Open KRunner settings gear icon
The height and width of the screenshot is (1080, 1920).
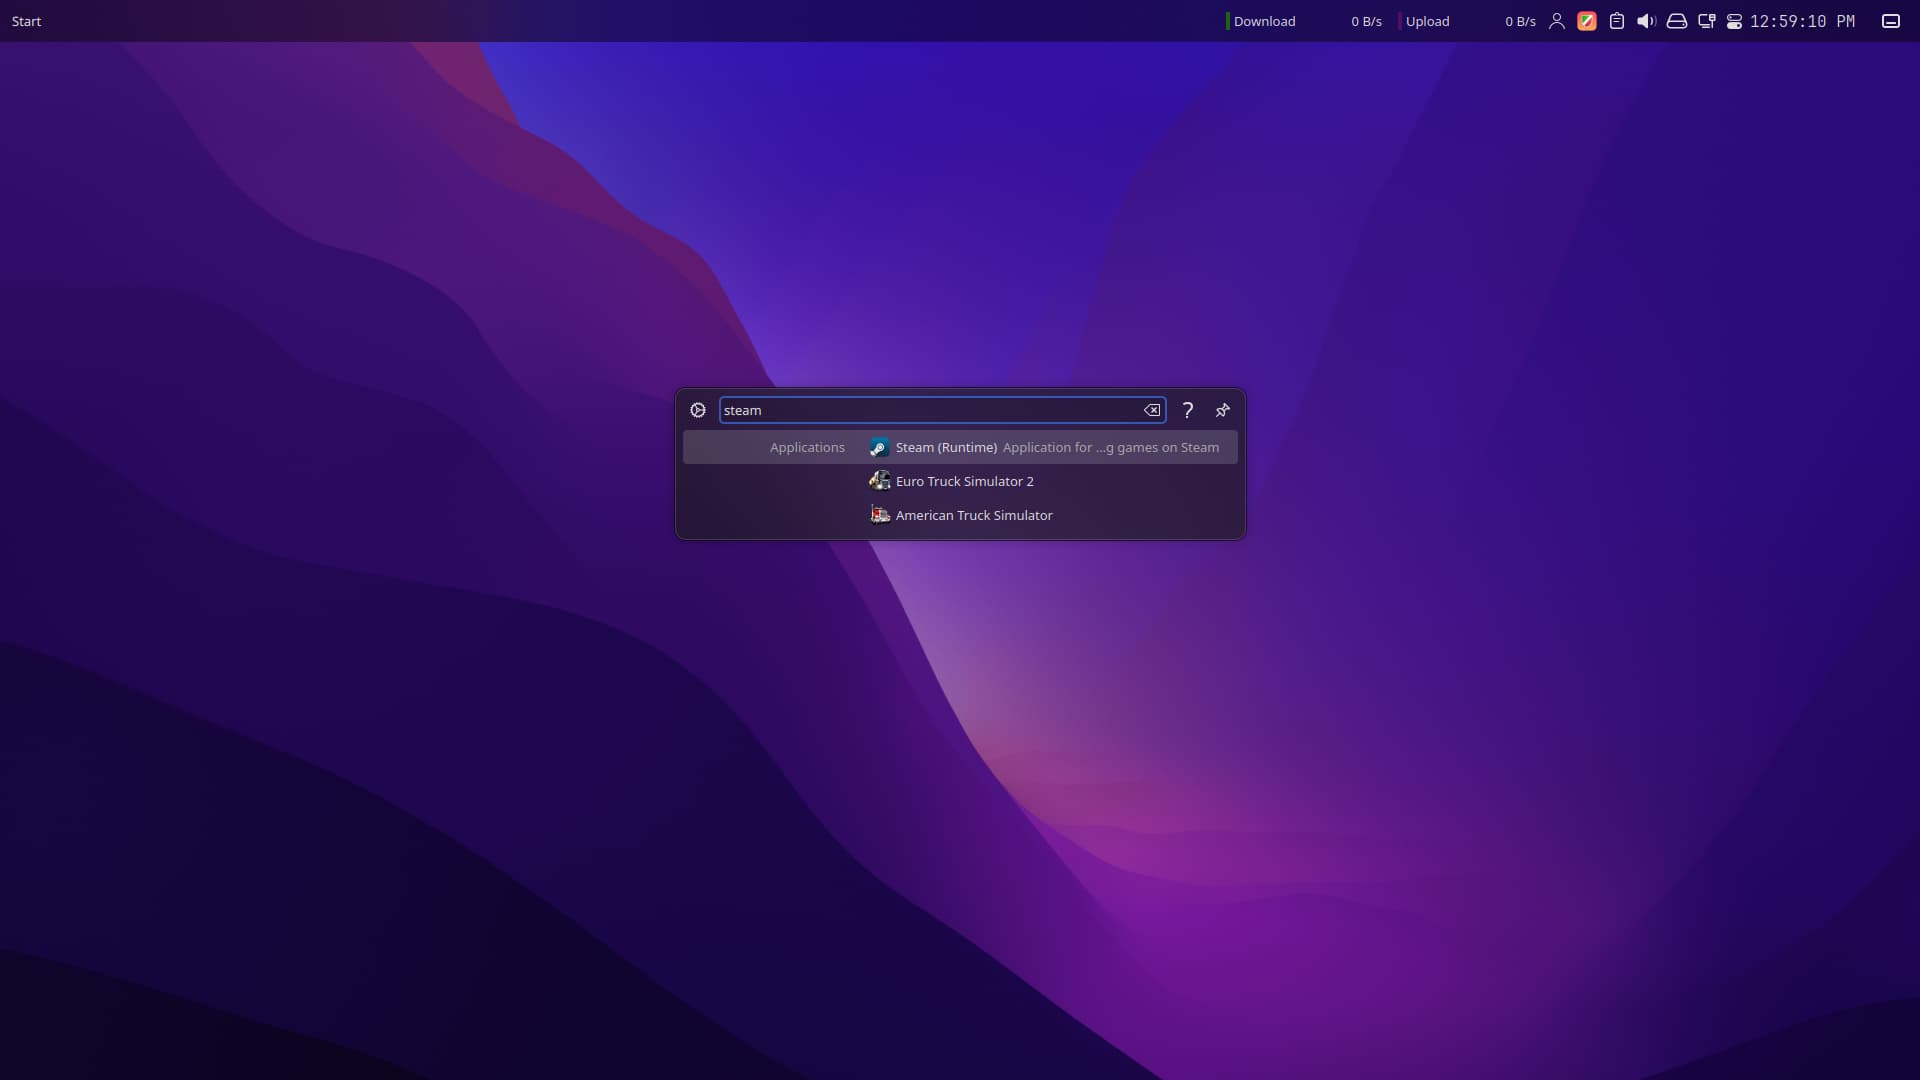(x=698, y=410)
